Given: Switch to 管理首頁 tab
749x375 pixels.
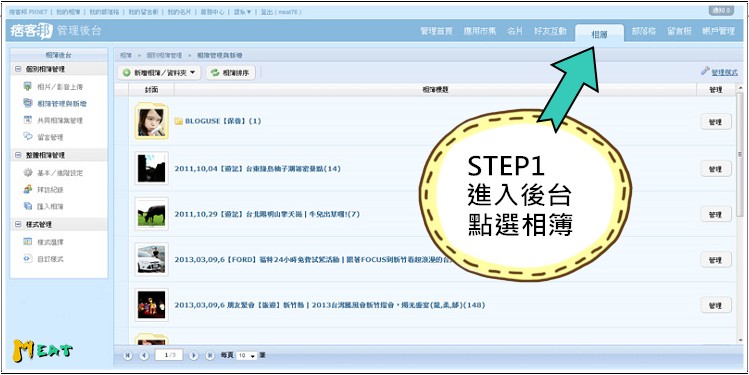Looking at the screenshot, I should point(436,31).
